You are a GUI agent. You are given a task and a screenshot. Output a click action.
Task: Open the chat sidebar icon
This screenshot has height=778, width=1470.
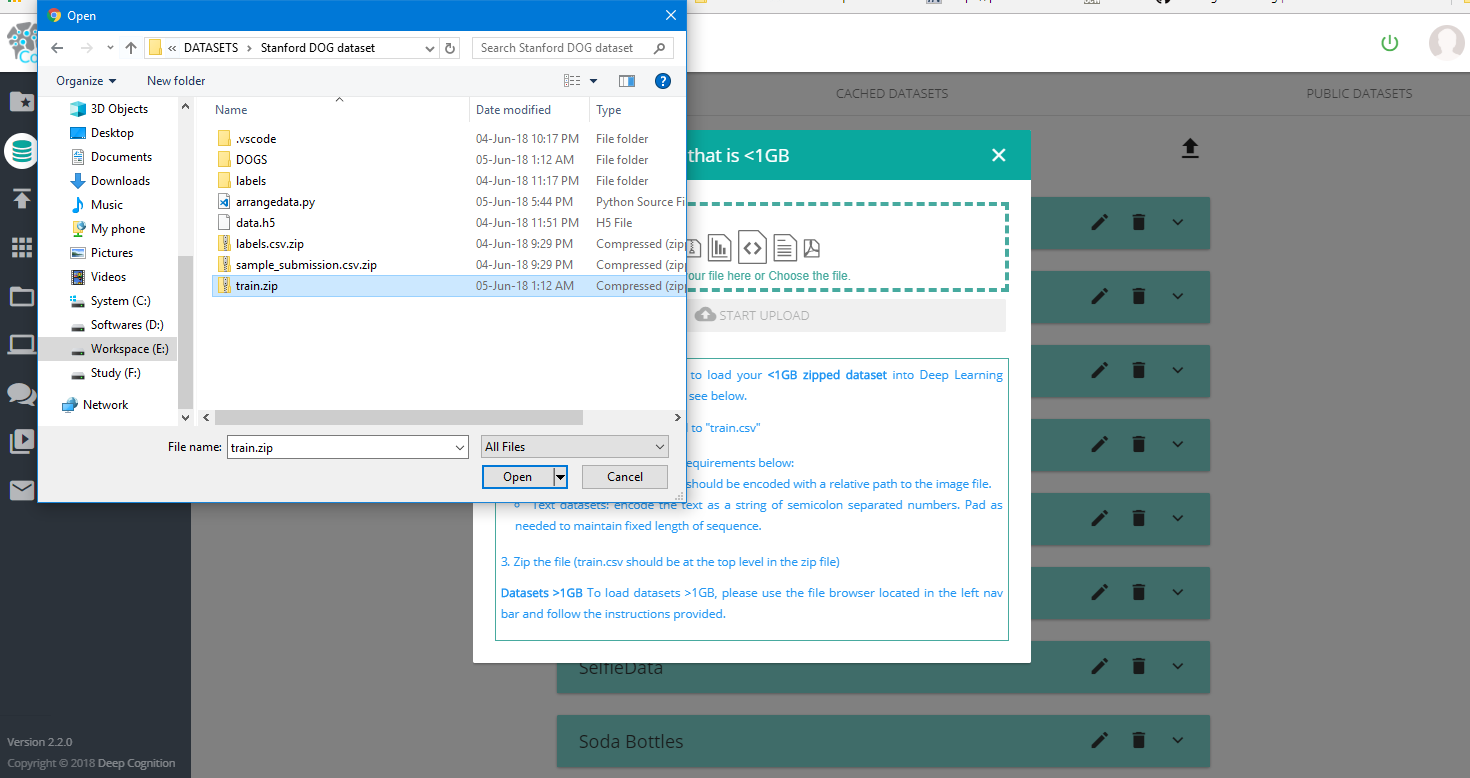click(21, 393)
